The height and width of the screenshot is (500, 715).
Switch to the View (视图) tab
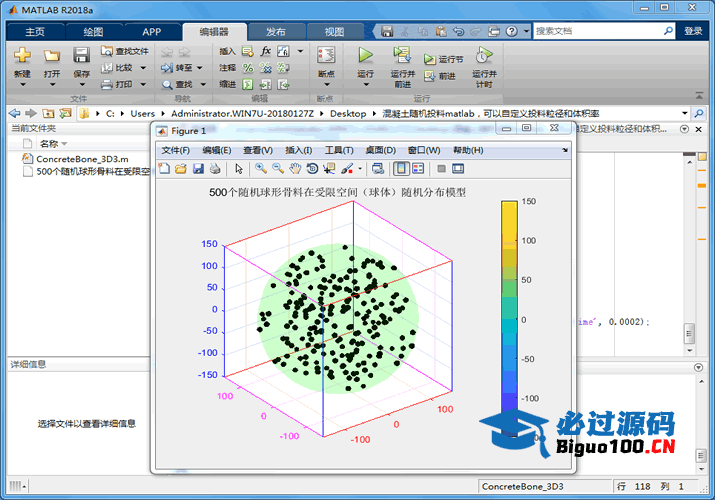[x=334, y=31]
